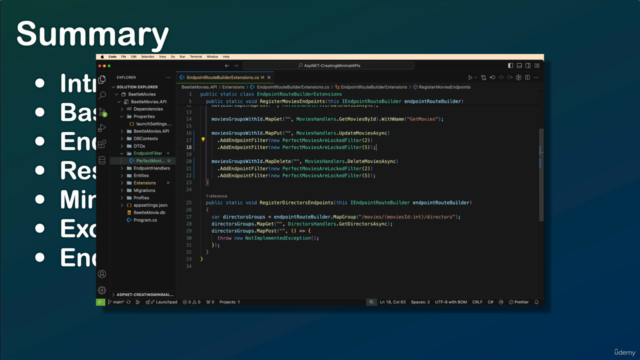This screenshot has width=640, height=360.
Task: Click the go to previous change icon
Action: 493,78
